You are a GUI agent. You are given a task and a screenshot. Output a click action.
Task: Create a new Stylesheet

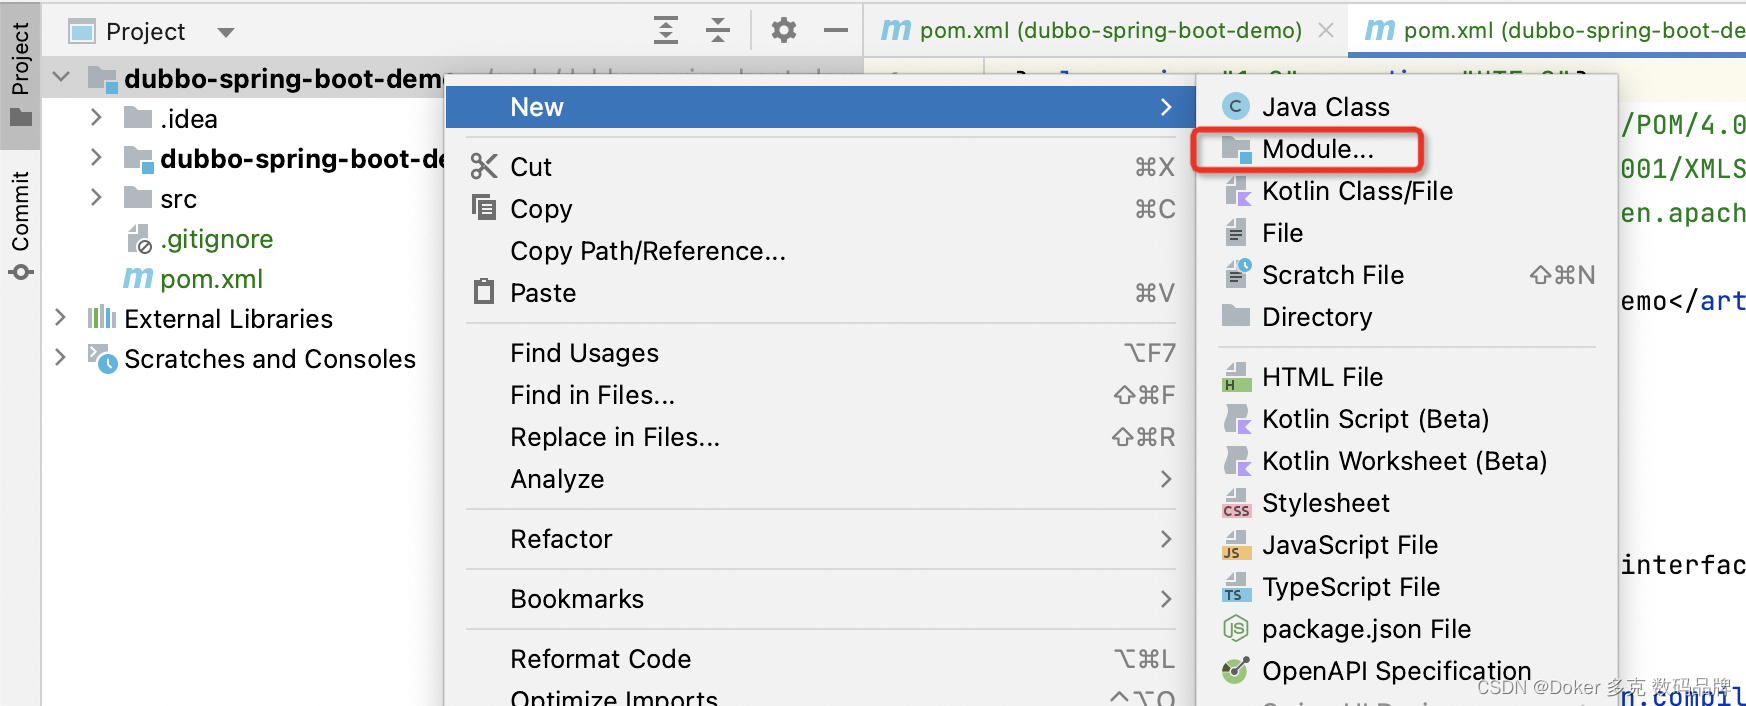[x=1325, y=502]
